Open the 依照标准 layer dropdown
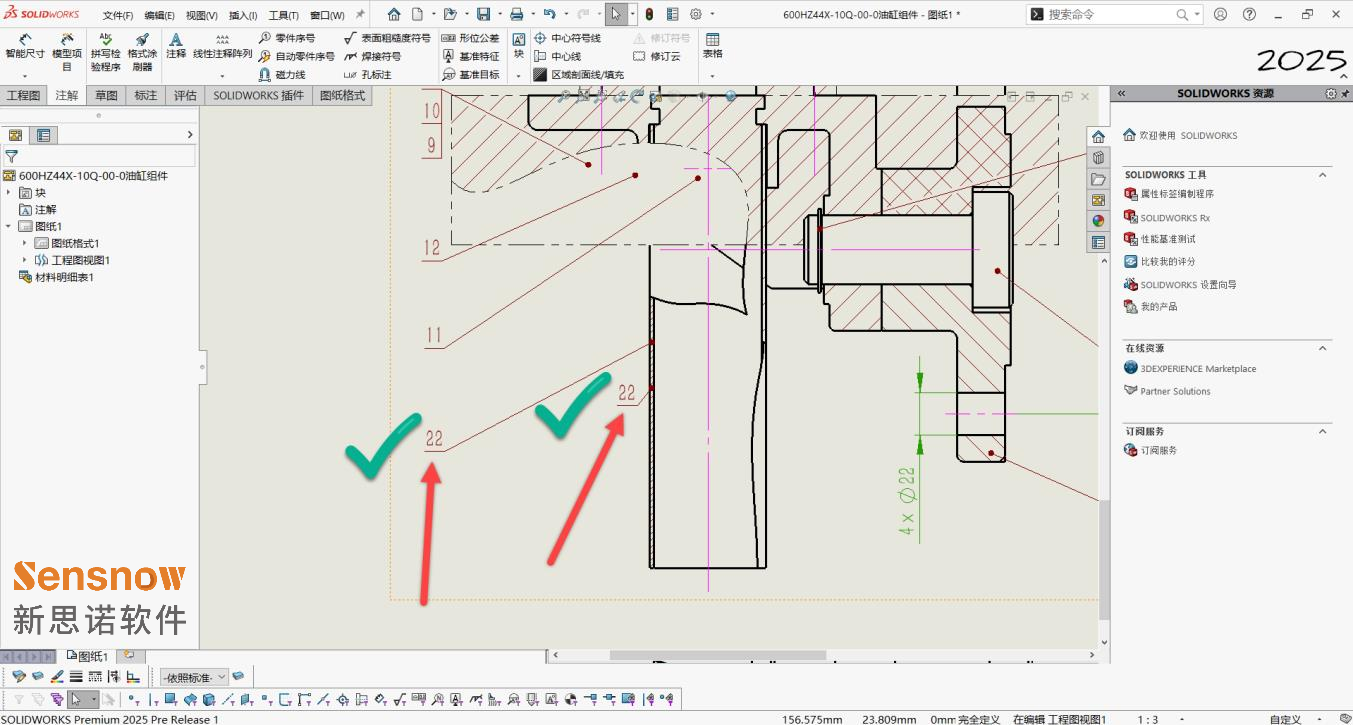Image resolution: width=1353 pixels, height=725 pixels. tap(195, 677)
